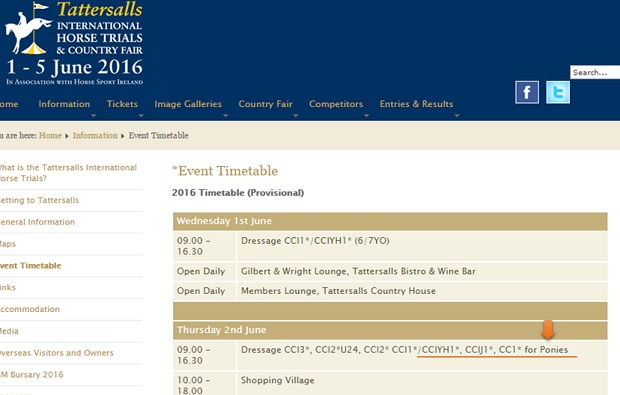Open the Competitors menu
This screenshot has height=395, width=620.
tap(336, 104)
